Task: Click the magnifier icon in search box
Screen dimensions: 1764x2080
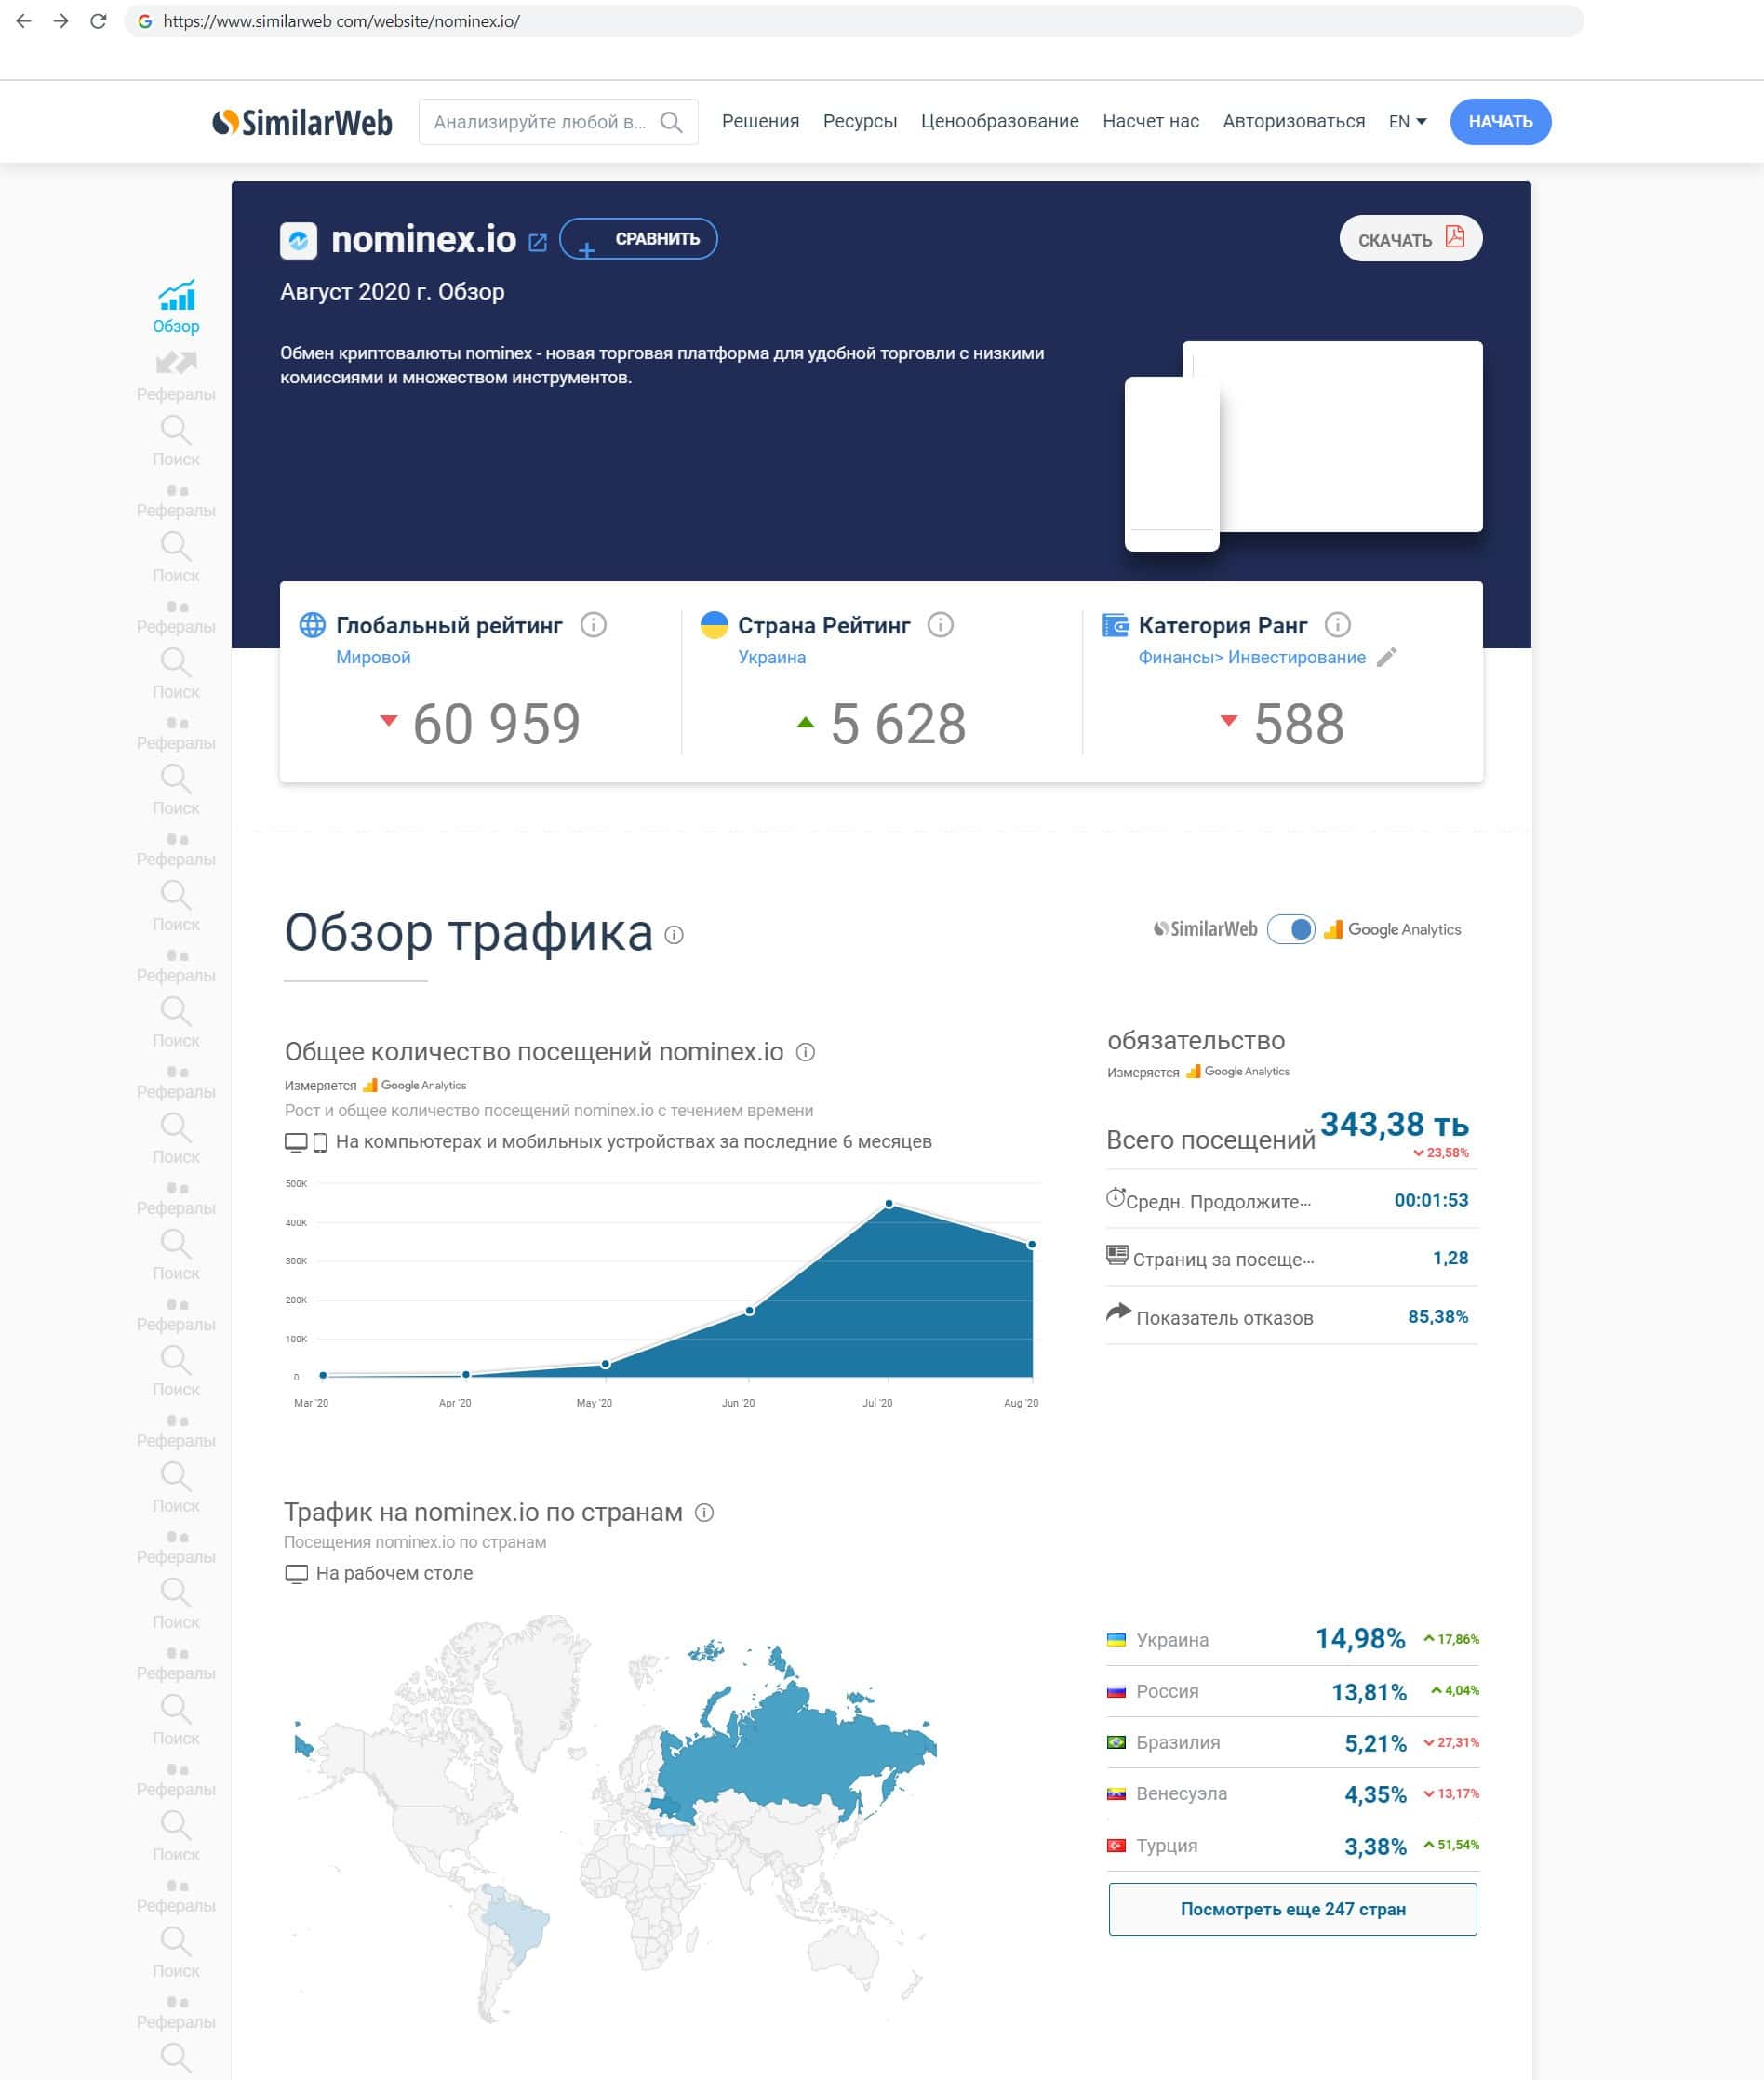Action: 672,122
